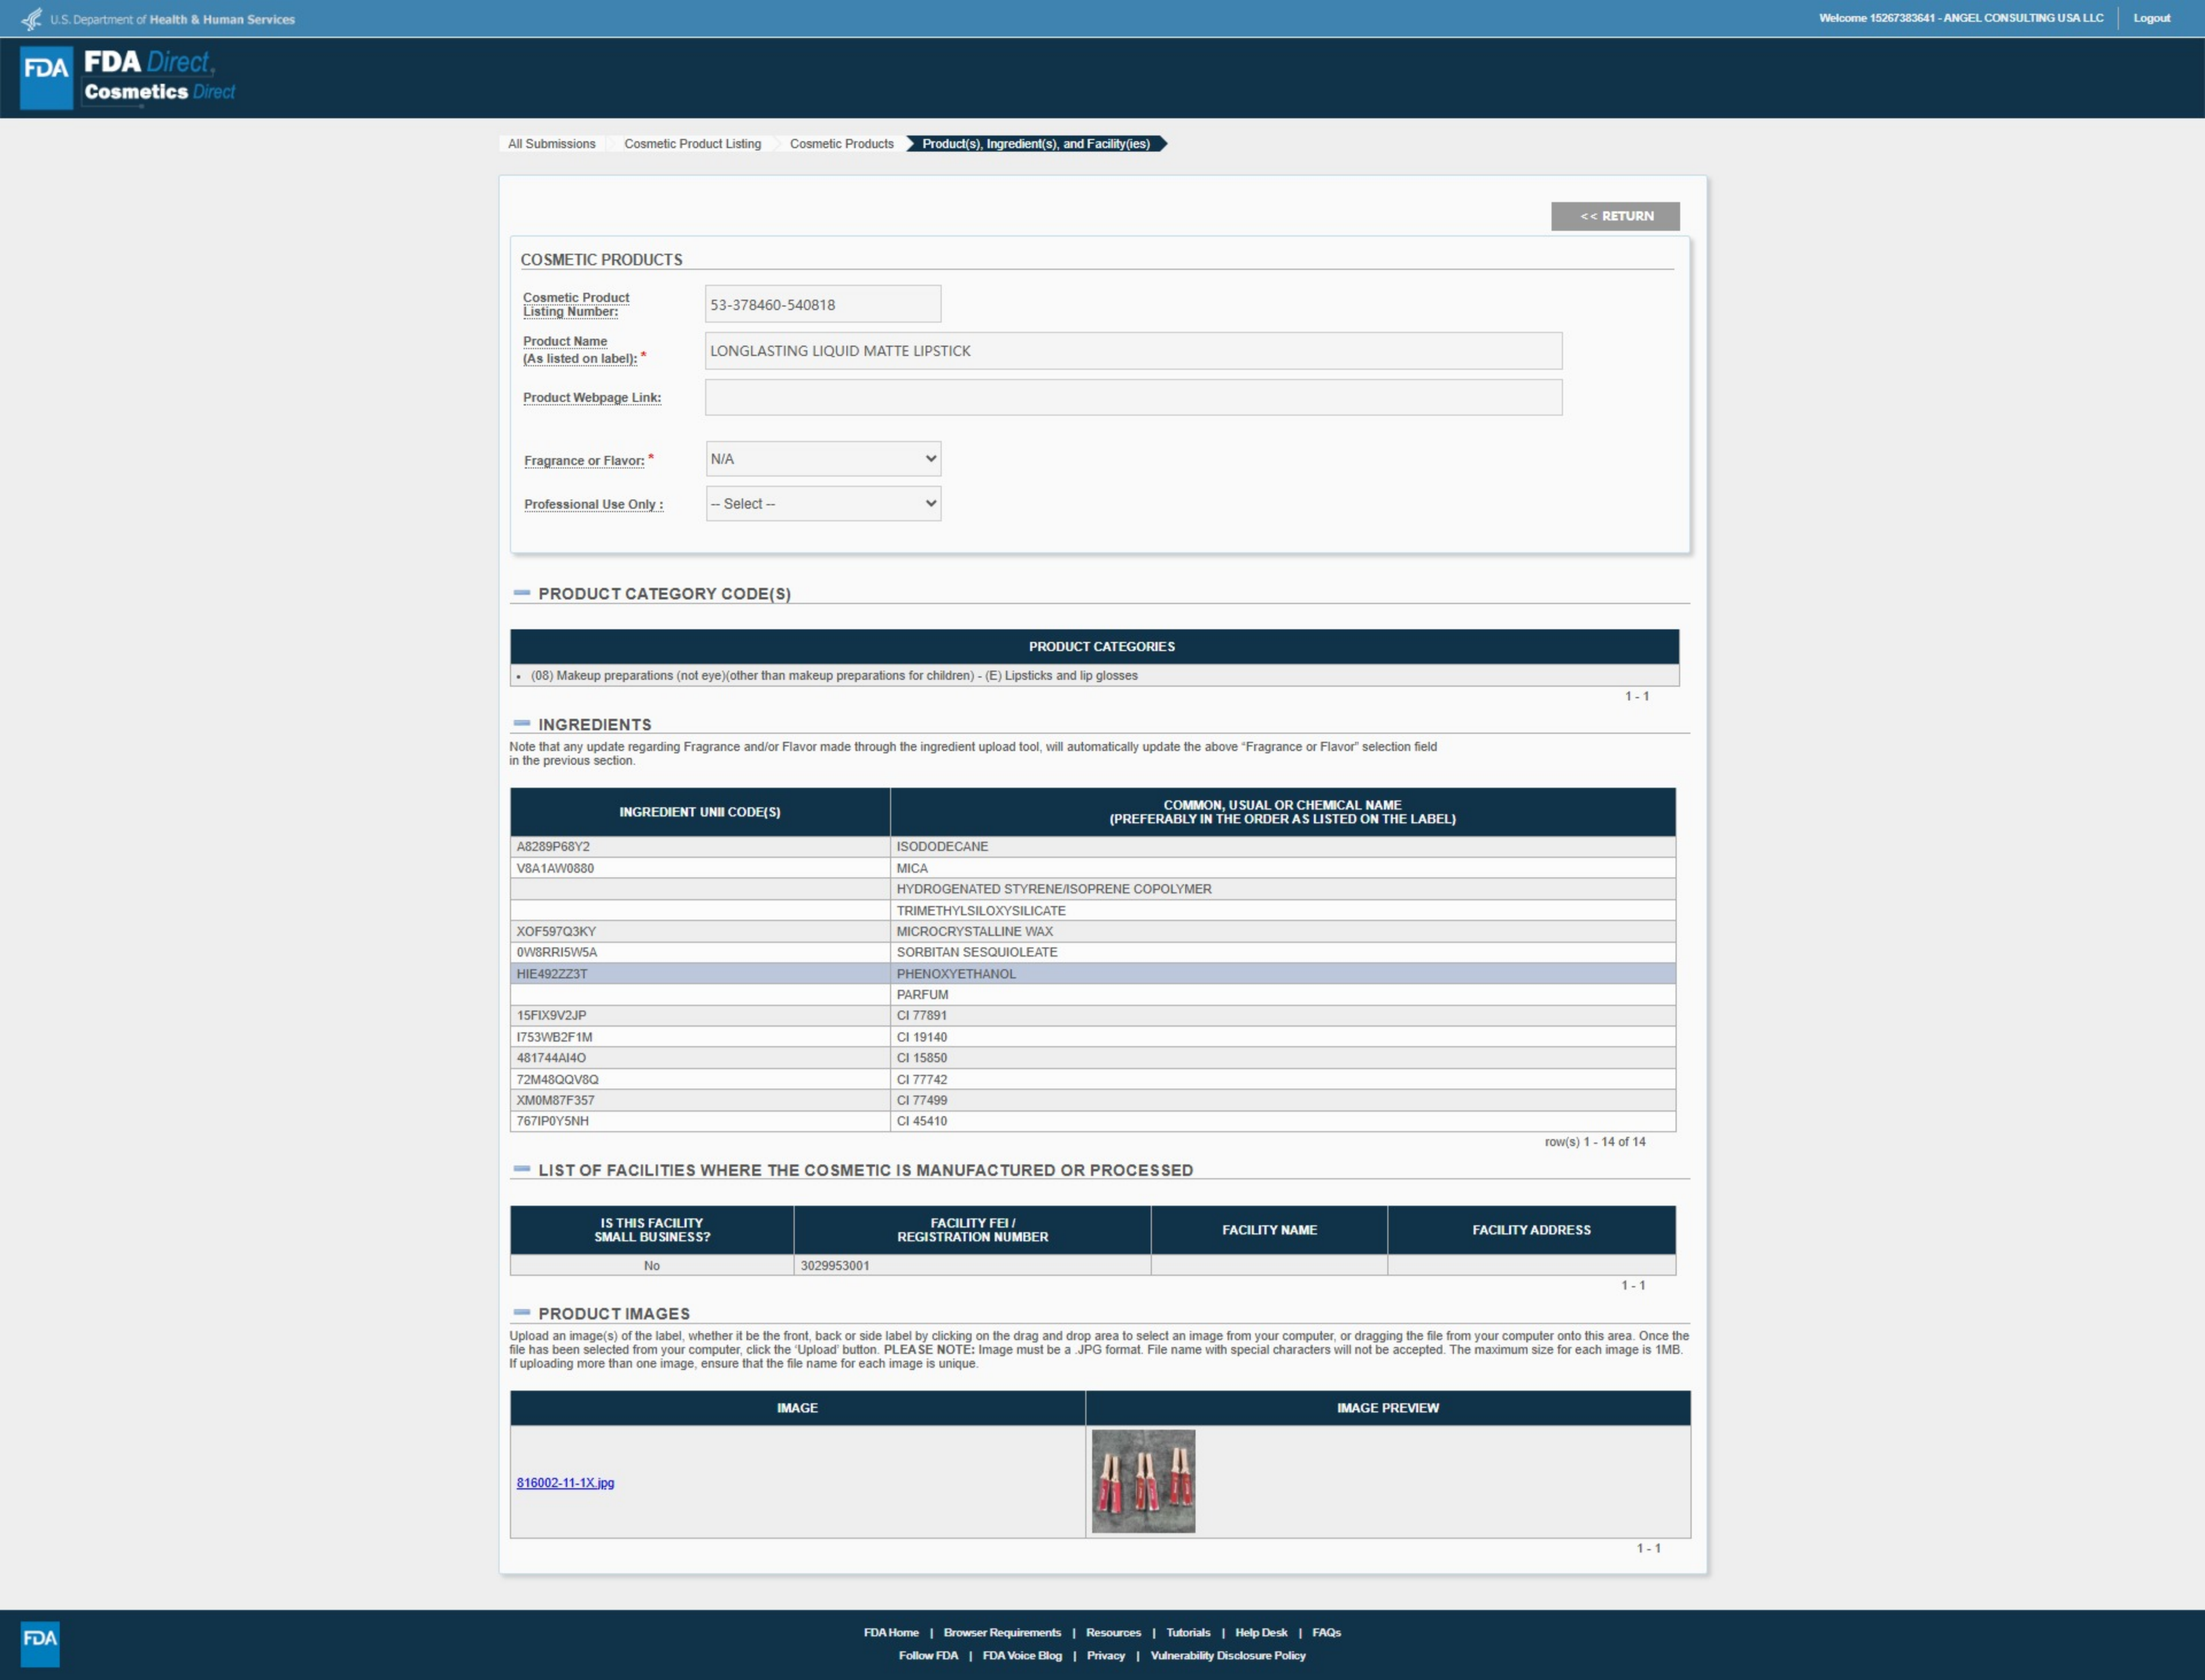The width and height of the screenshot is (2205, 1680).
Task: Open Cosmetic Products breadcrumb
Action: point(841,144)
